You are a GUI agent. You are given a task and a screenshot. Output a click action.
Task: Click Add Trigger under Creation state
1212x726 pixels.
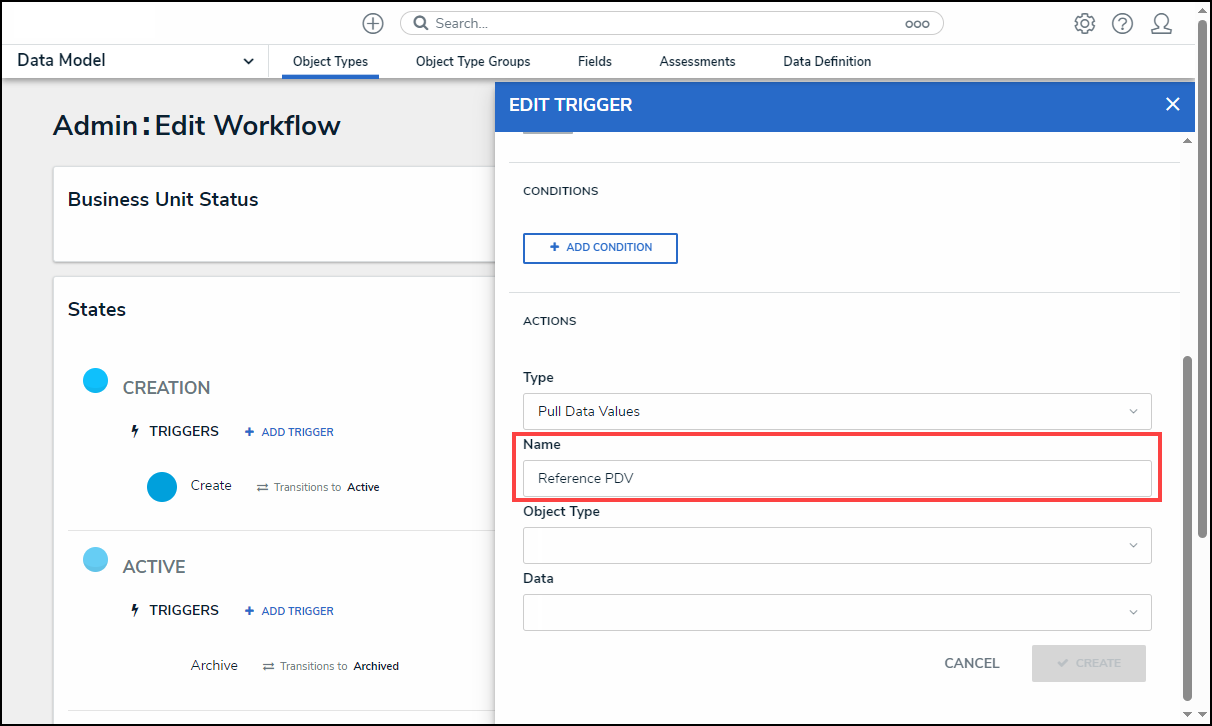tap(289, 432)
